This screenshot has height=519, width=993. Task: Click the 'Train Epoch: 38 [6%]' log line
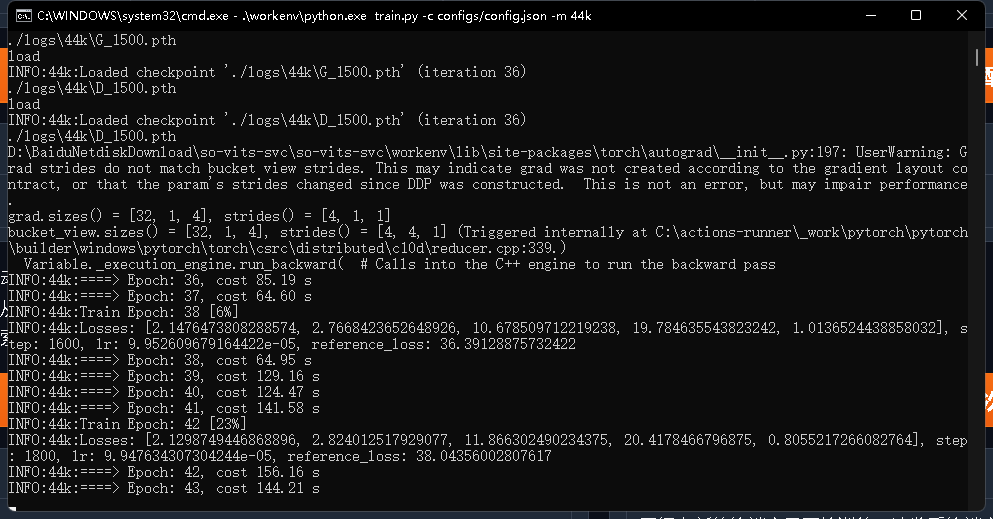[x=123, y=312]
